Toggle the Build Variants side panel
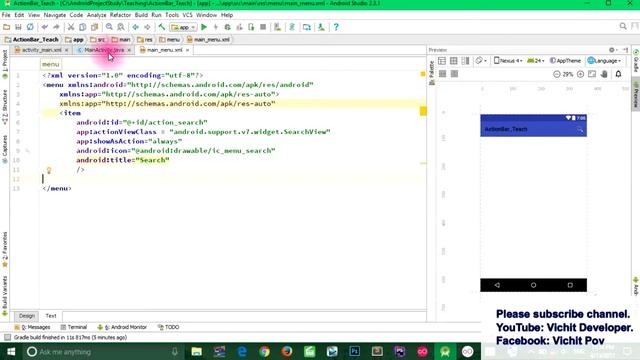This screenshot has width=640, height=360. tap(5, 296)
